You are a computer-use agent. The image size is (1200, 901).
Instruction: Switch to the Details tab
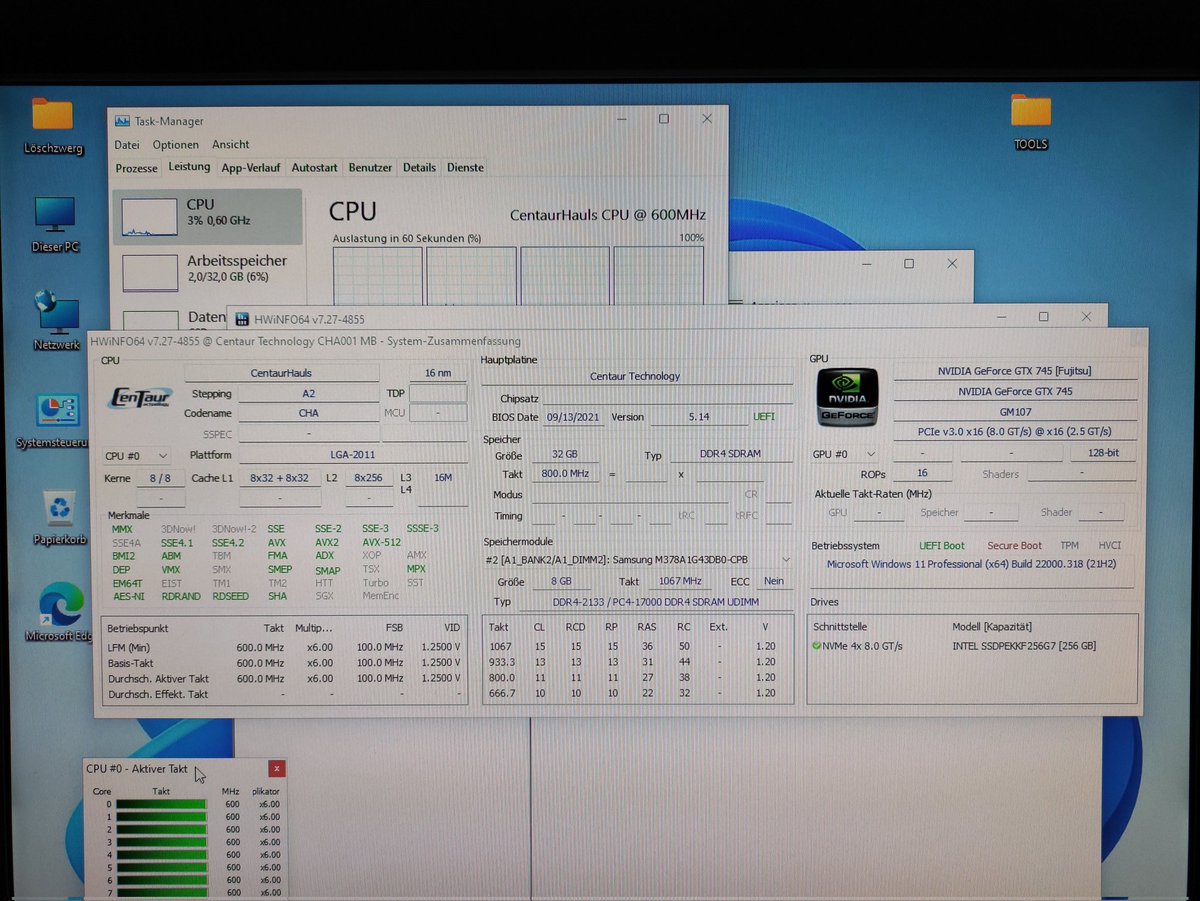click(x=420, y=168)
